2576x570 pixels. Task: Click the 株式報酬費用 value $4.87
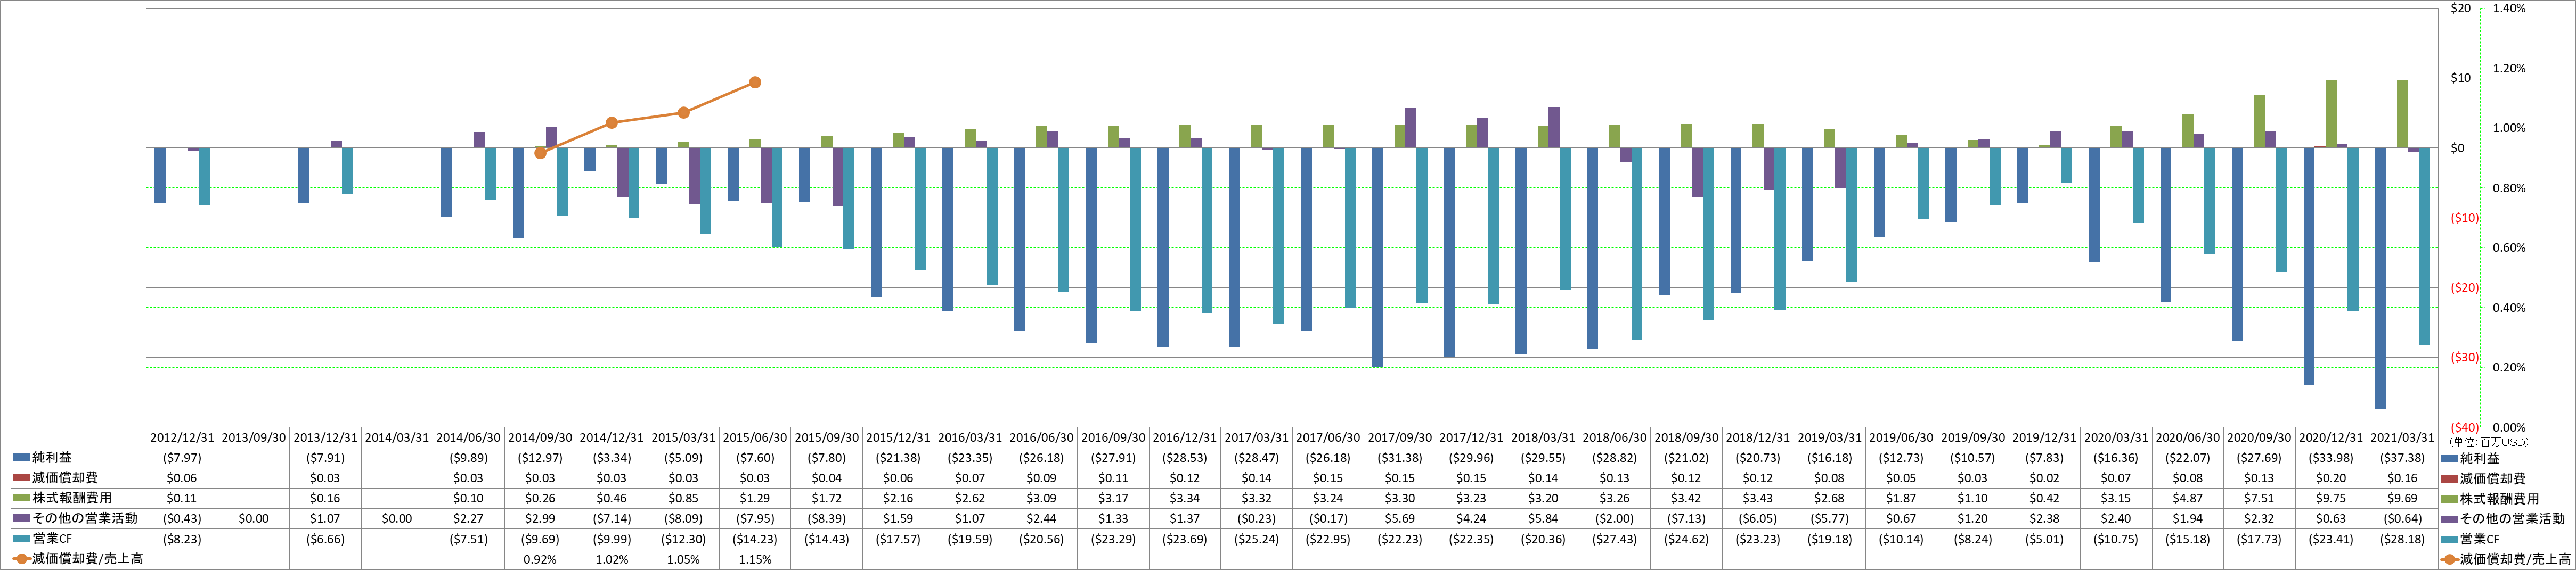pos(2188,498)
